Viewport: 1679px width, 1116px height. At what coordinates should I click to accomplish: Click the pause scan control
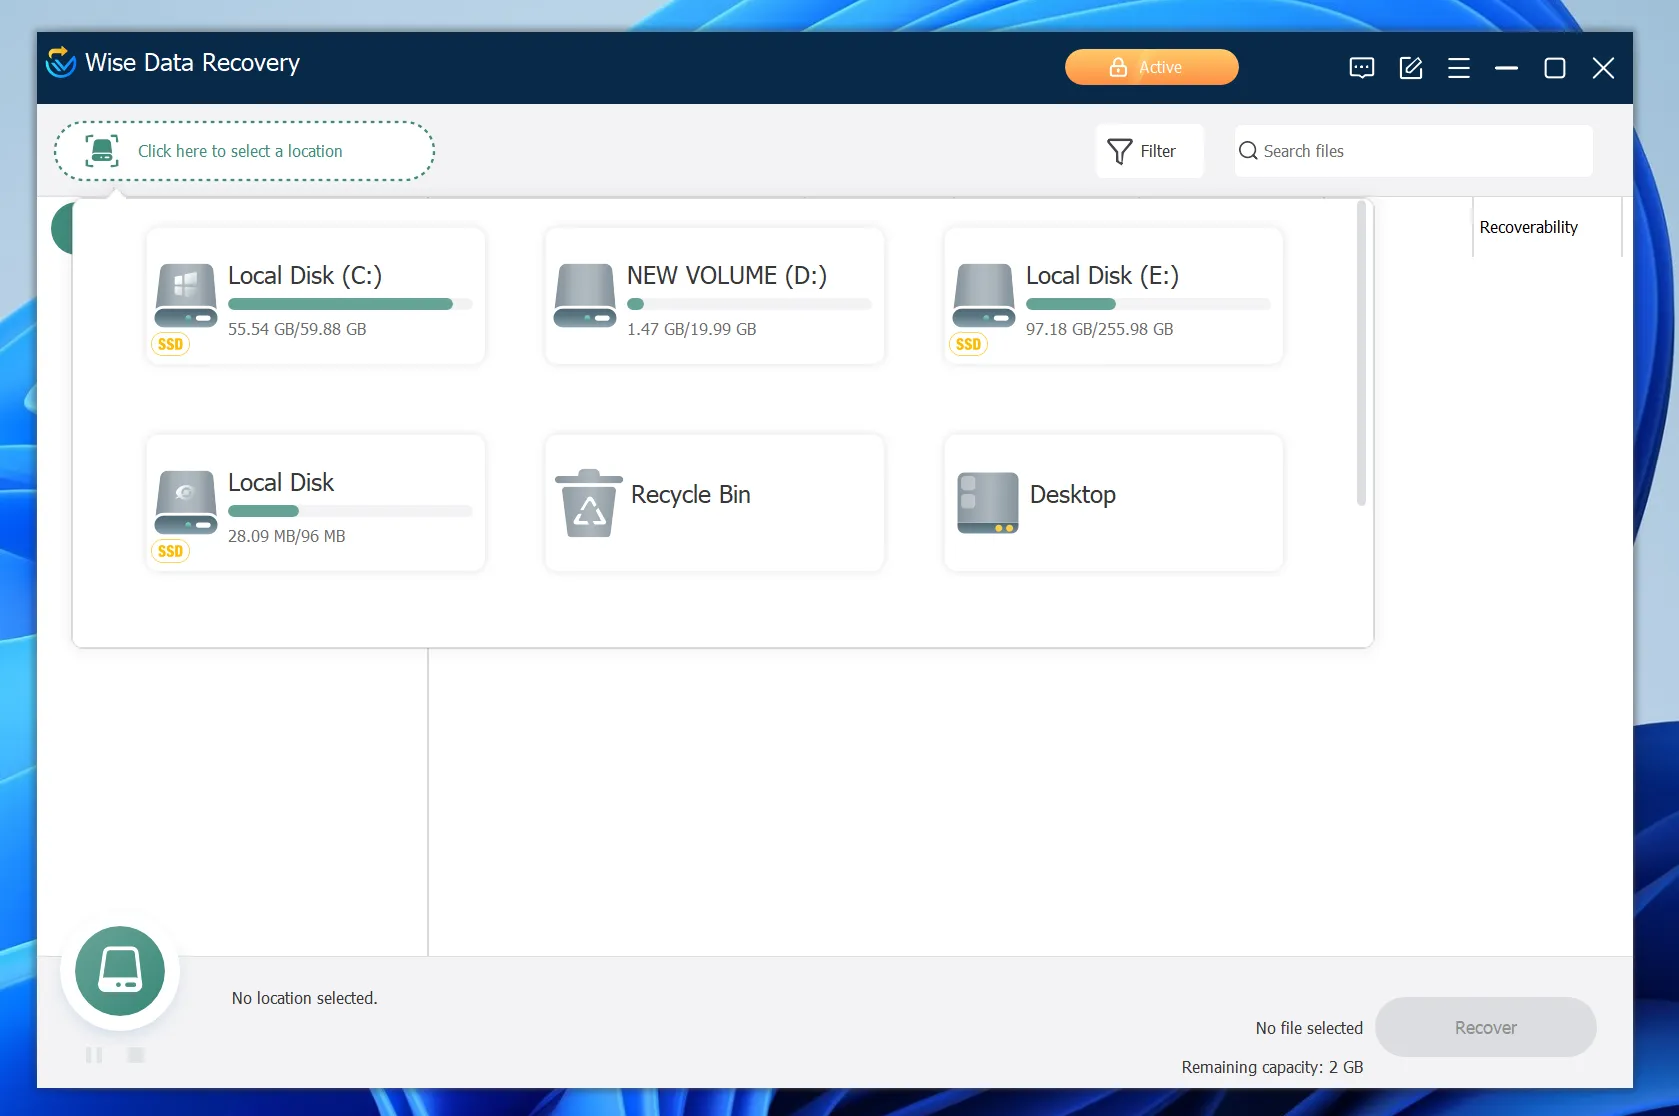(94, 1055)
